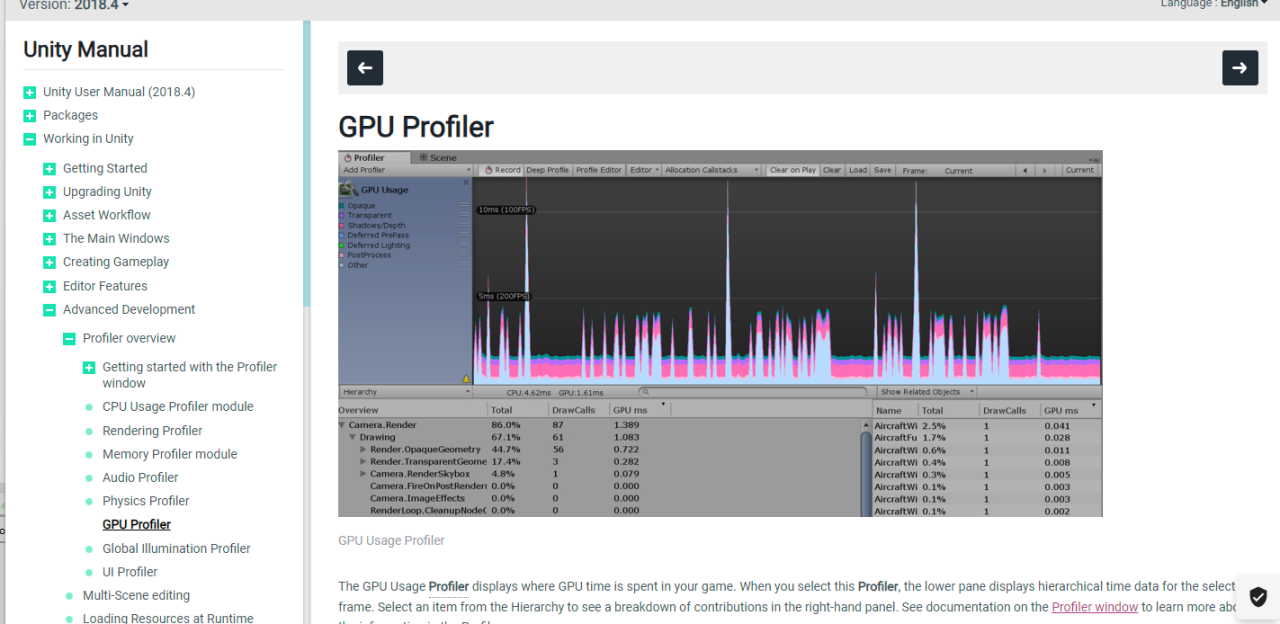Open the Physics Profiler page

[x=146, y=501]
